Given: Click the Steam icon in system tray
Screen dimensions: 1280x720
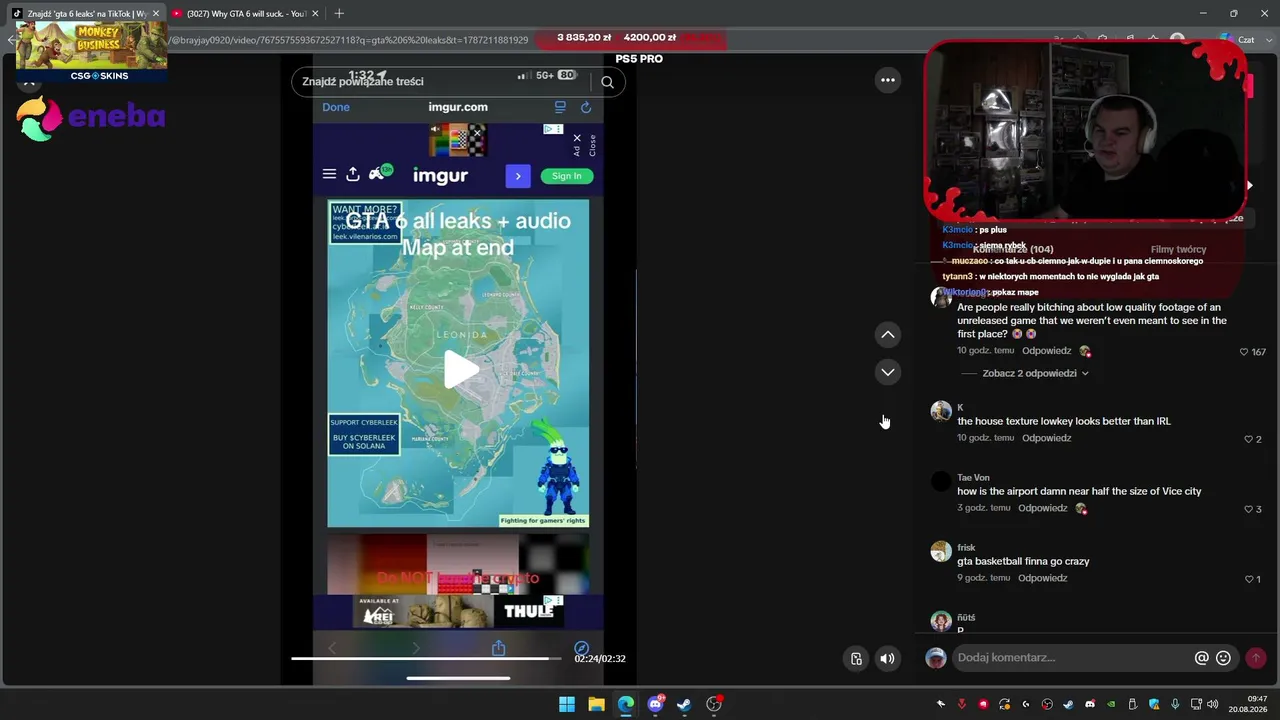Looking at the screenshot, I should click(1068, 704).
